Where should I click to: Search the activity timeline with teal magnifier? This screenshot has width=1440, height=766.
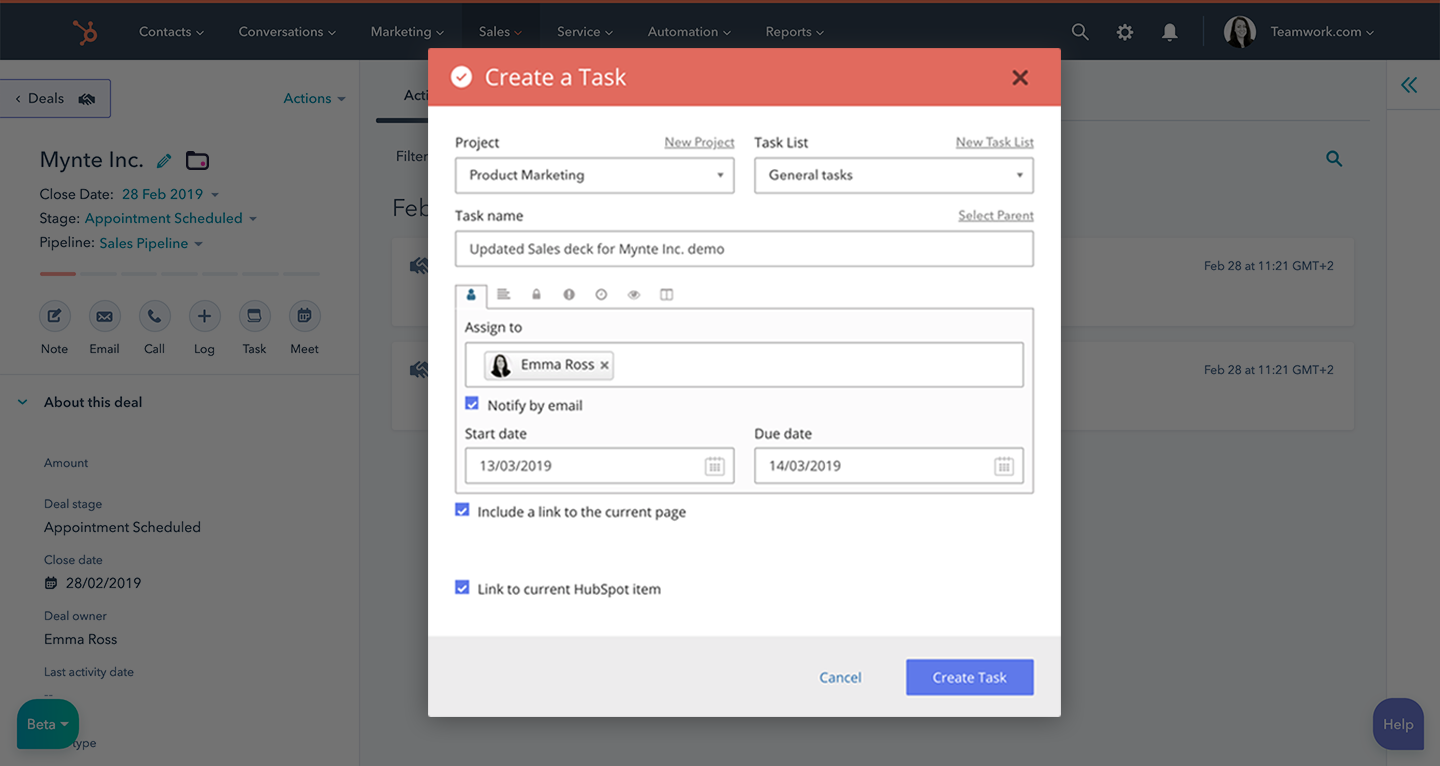pos(1334,158)
